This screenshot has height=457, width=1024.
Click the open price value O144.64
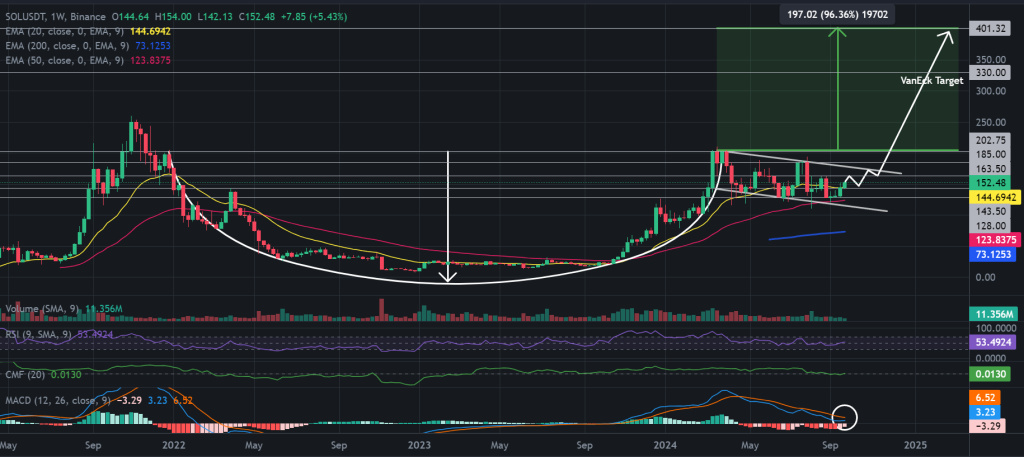tap(129, 18)
